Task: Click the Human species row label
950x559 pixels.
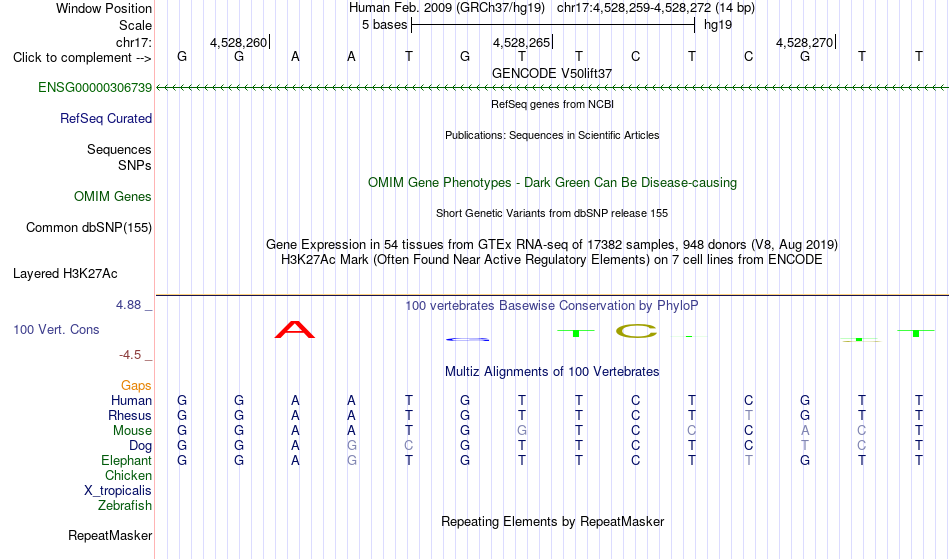Action: [131, 401]
